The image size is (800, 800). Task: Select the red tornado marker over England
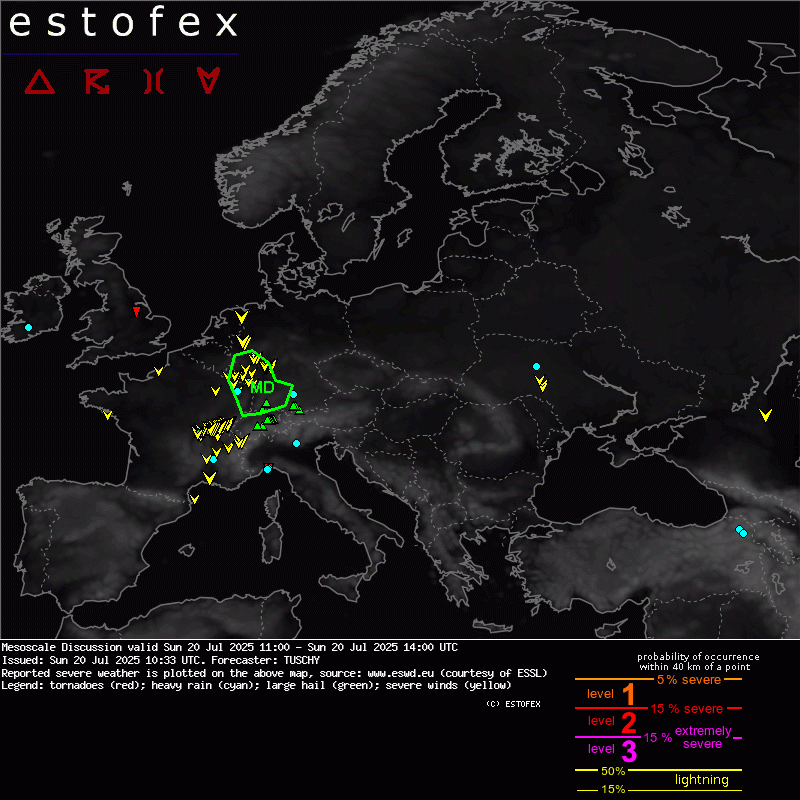(136, 311)
